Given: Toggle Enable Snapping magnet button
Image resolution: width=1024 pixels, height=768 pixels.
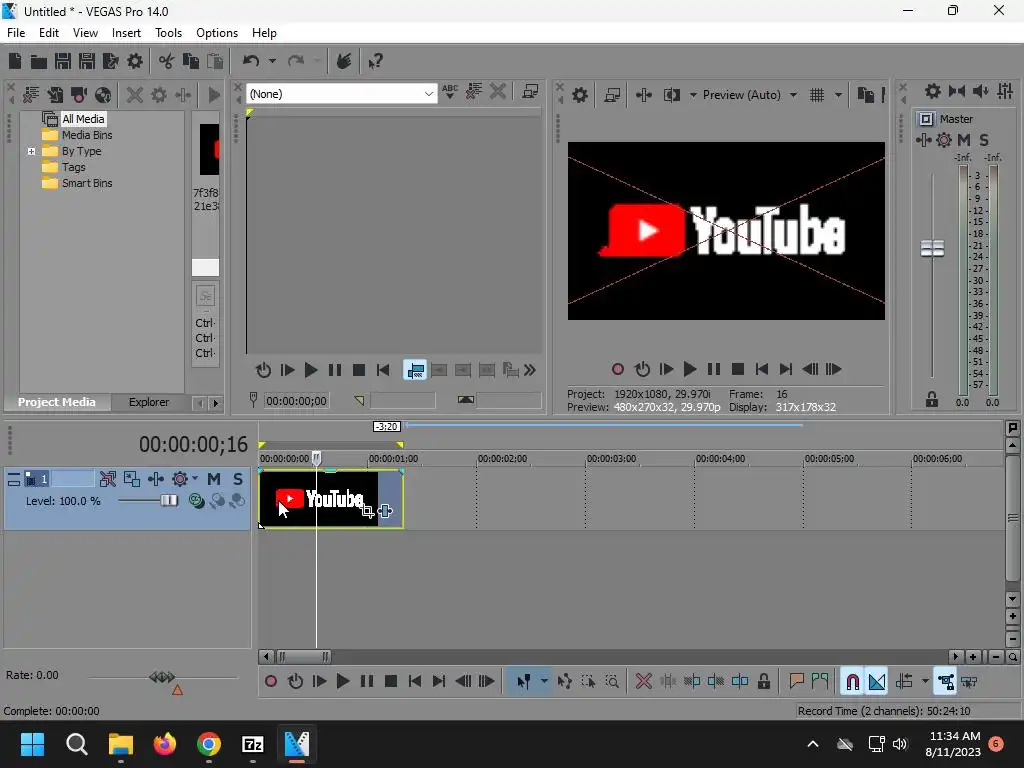Looking at the screenshot, I should point(853,682).
